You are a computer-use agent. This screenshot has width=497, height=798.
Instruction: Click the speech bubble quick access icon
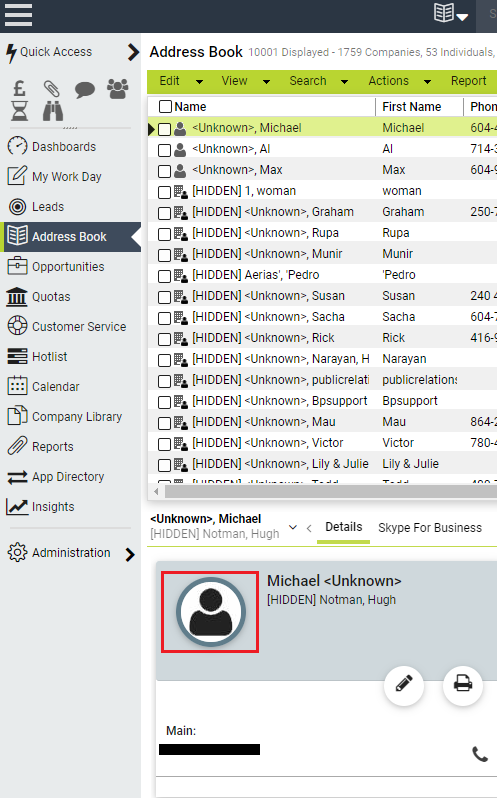(x=84, y=90)
